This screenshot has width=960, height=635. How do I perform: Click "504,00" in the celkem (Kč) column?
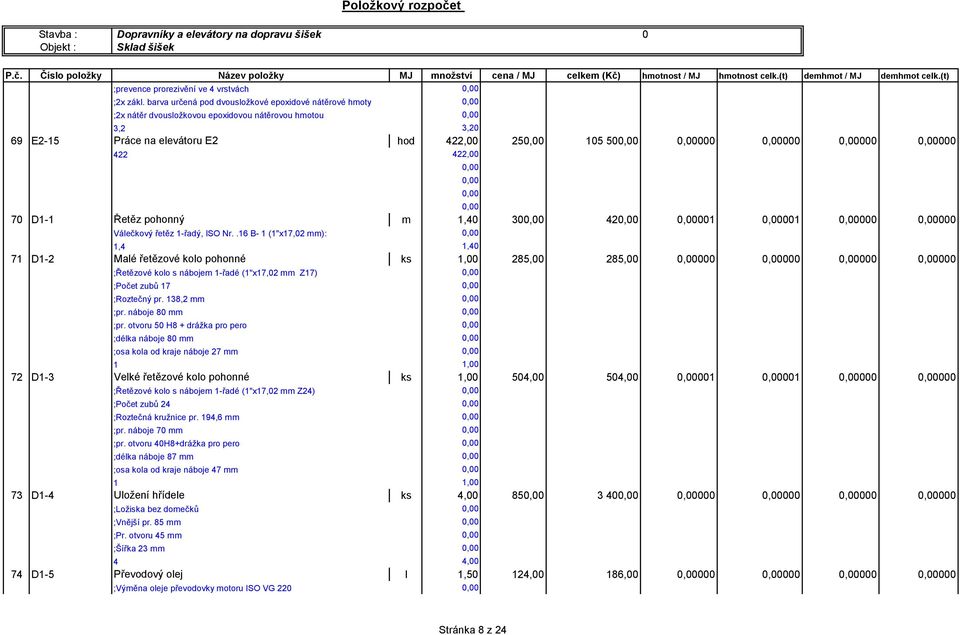coord(622,377)
